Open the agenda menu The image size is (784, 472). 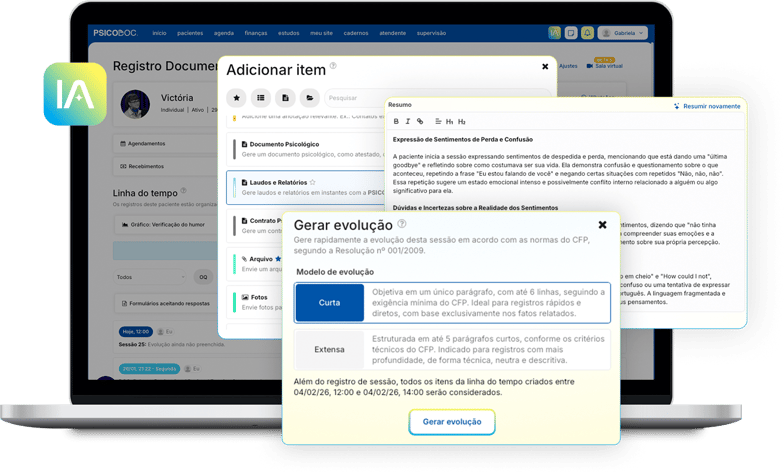(224, 33)
